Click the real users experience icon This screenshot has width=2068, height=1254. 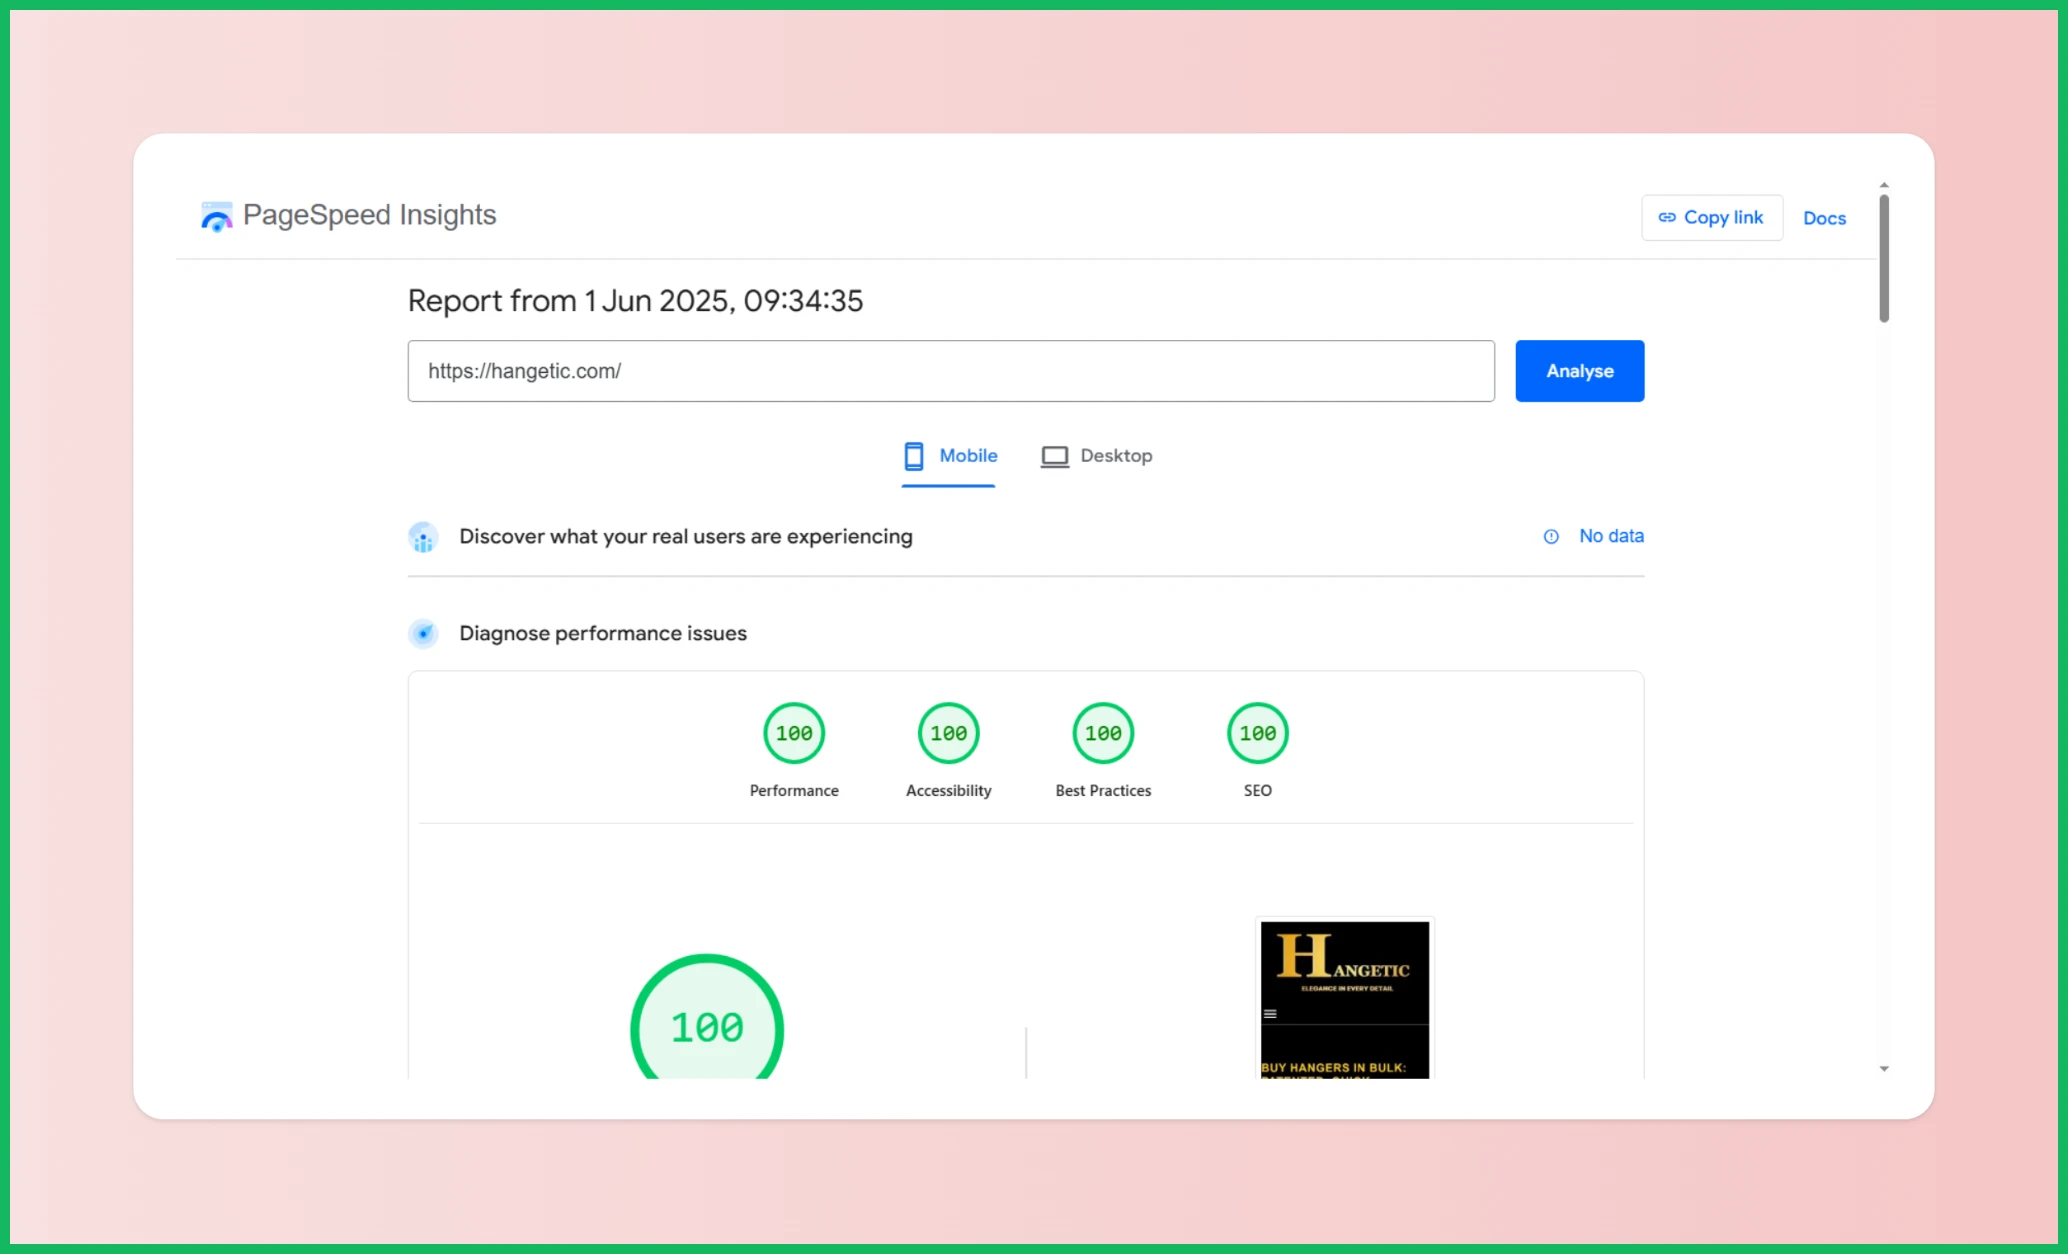click(423, 537)
